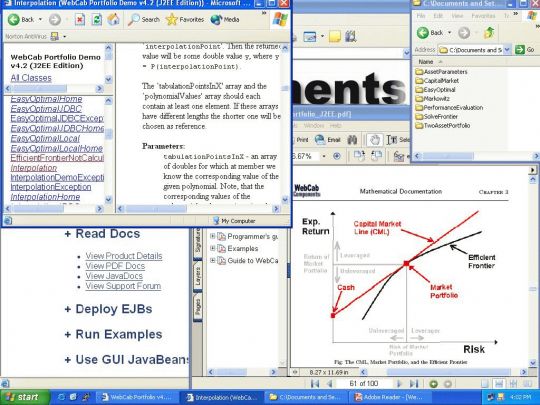This screenshot has width=540, height=405.
Task: Open the InterpolationHome class link
Action: (x=45, y=197)
